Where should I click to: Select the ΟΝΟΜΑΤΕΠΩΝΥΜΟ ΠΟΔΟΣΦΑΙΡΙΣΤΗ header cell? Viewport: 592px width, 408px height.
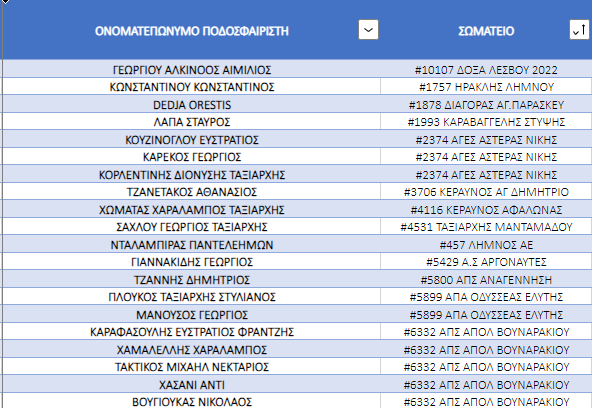pos(191,29)
